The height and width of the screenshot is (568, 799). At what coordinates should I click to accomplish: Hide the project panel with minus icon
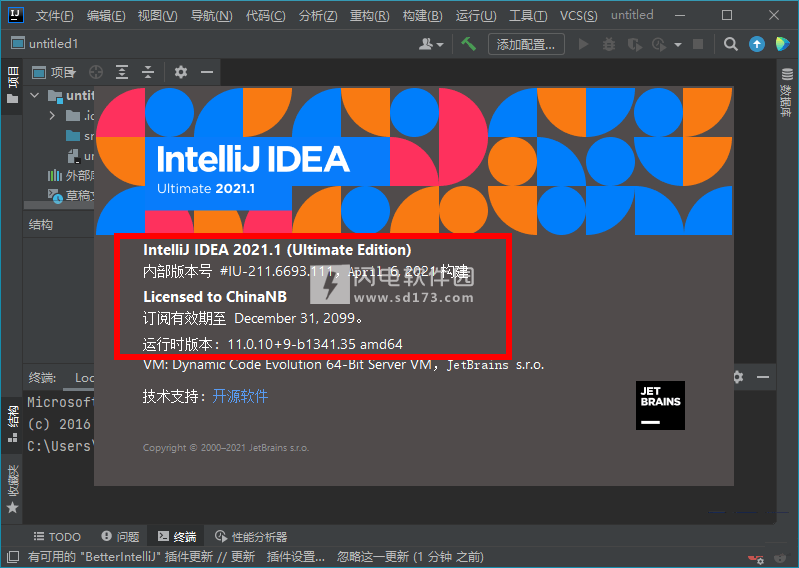click(207, 72)
